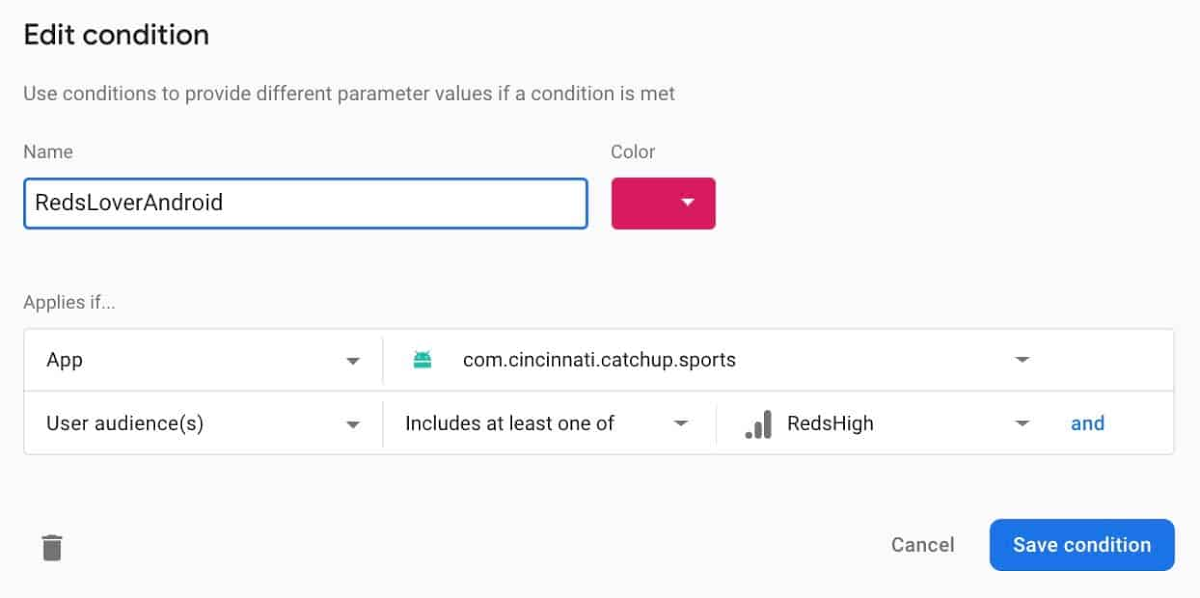Click the arrow beside User audience(s)

point(353,424)
